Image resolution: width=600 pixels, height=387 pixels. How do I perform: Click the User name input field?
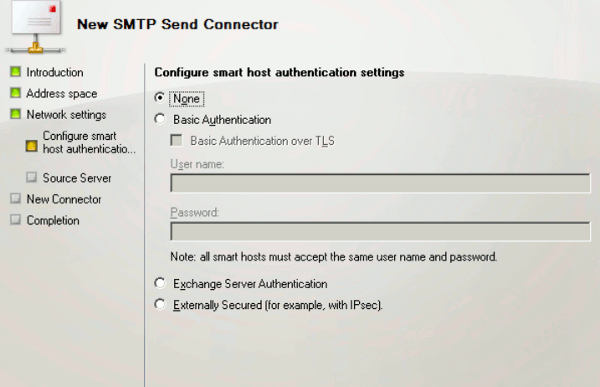point(380,183)
